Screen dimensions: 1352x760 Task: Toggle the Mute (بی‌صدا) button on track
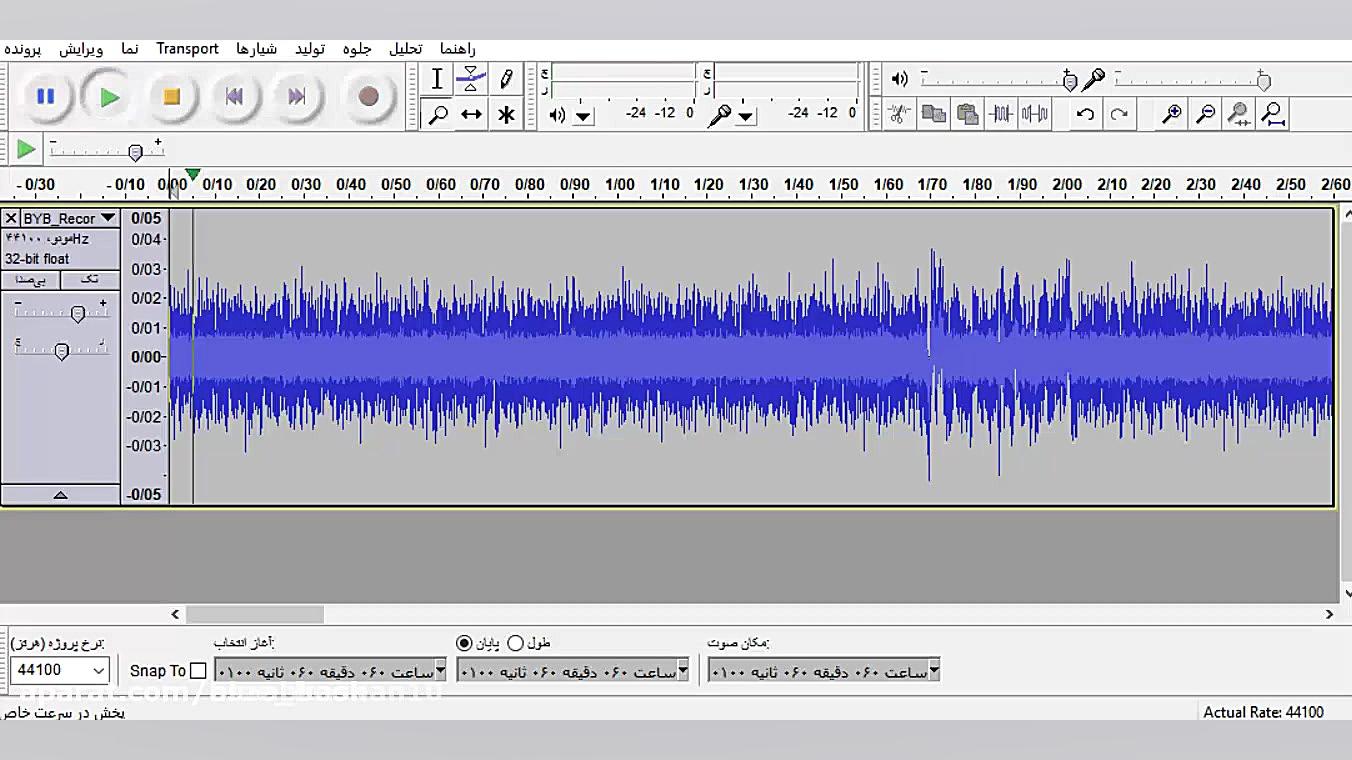click(x=30, y=280)
